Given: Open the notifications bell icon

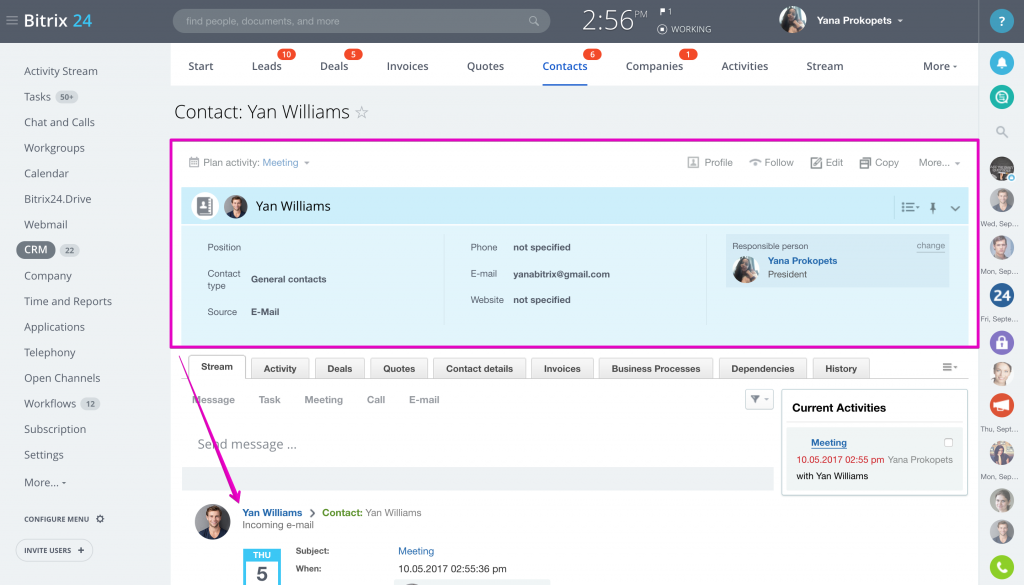Looking at the screenshot, I should (x=1001, y=63).
